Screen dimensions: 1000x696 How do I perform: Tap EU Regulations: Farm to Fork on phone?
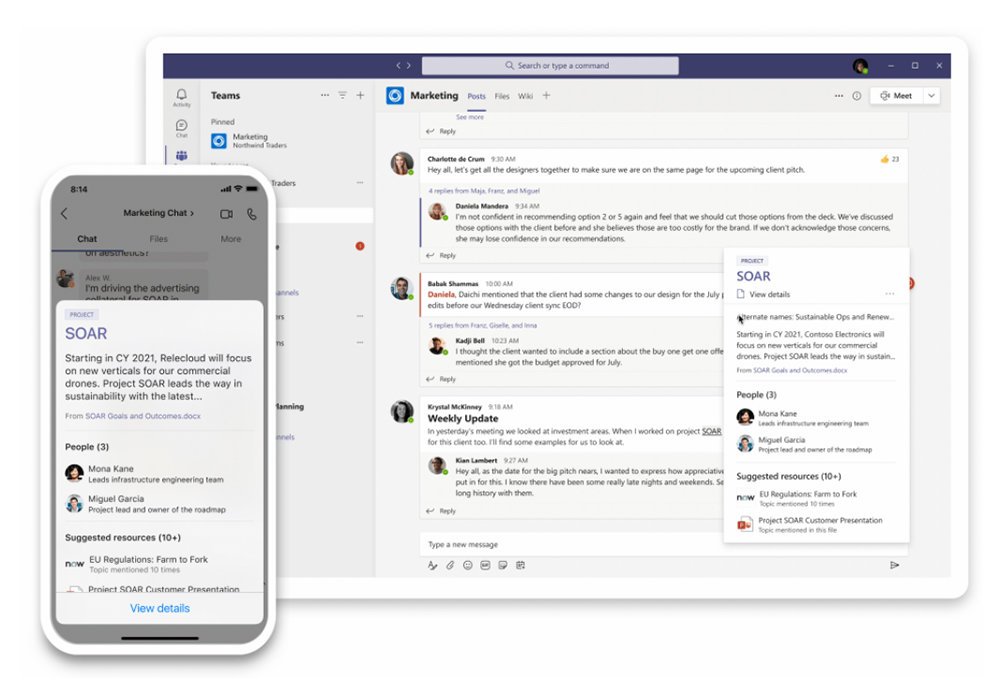tap(158, 564)
